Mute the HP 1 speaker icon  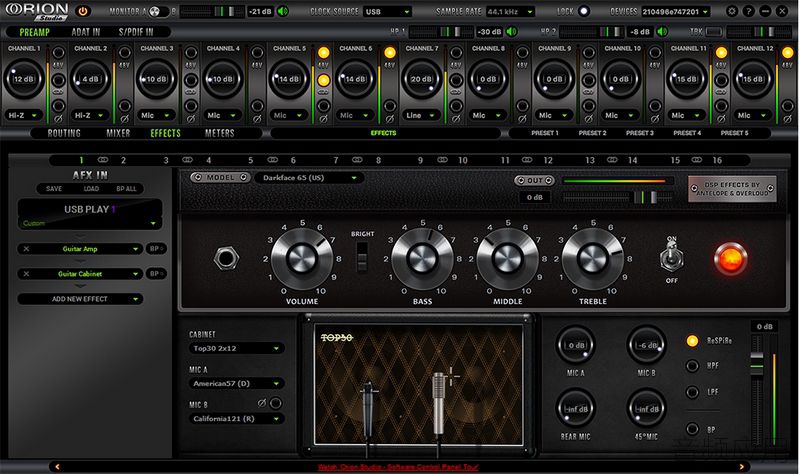pyautogui.click(x=511, y=32)
